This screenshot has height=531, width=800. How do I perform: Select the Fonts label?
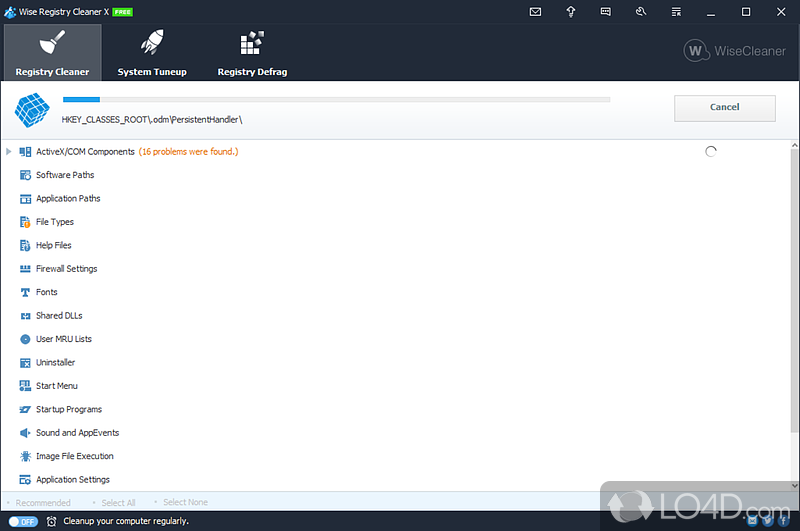click(x=46, y=292)
